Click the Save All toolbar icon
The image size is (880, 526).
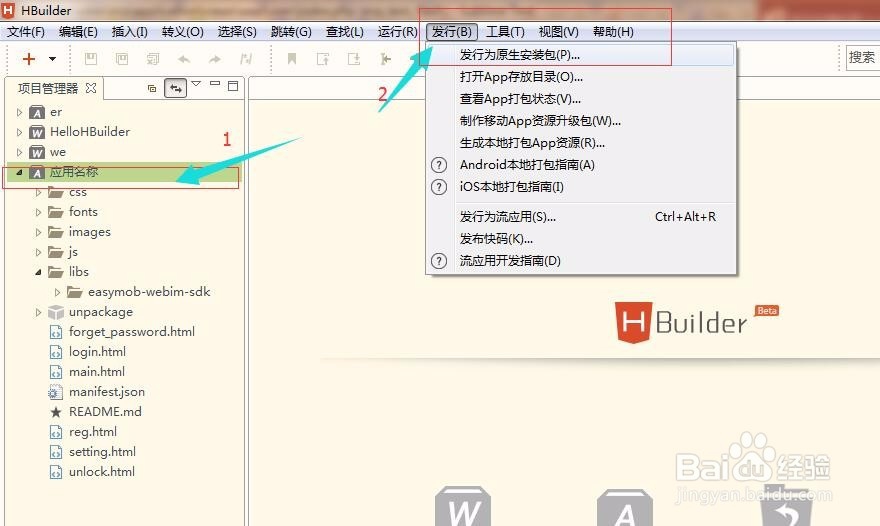click(x=153, y=58)
